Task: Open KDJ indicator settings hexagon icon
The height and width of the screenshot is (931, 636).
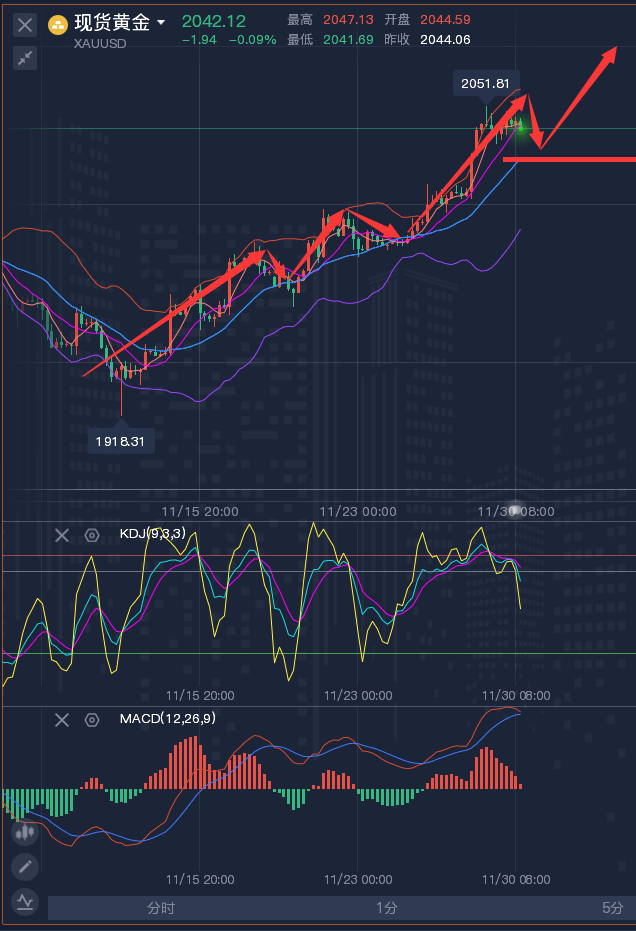Action: pos(92,535)
